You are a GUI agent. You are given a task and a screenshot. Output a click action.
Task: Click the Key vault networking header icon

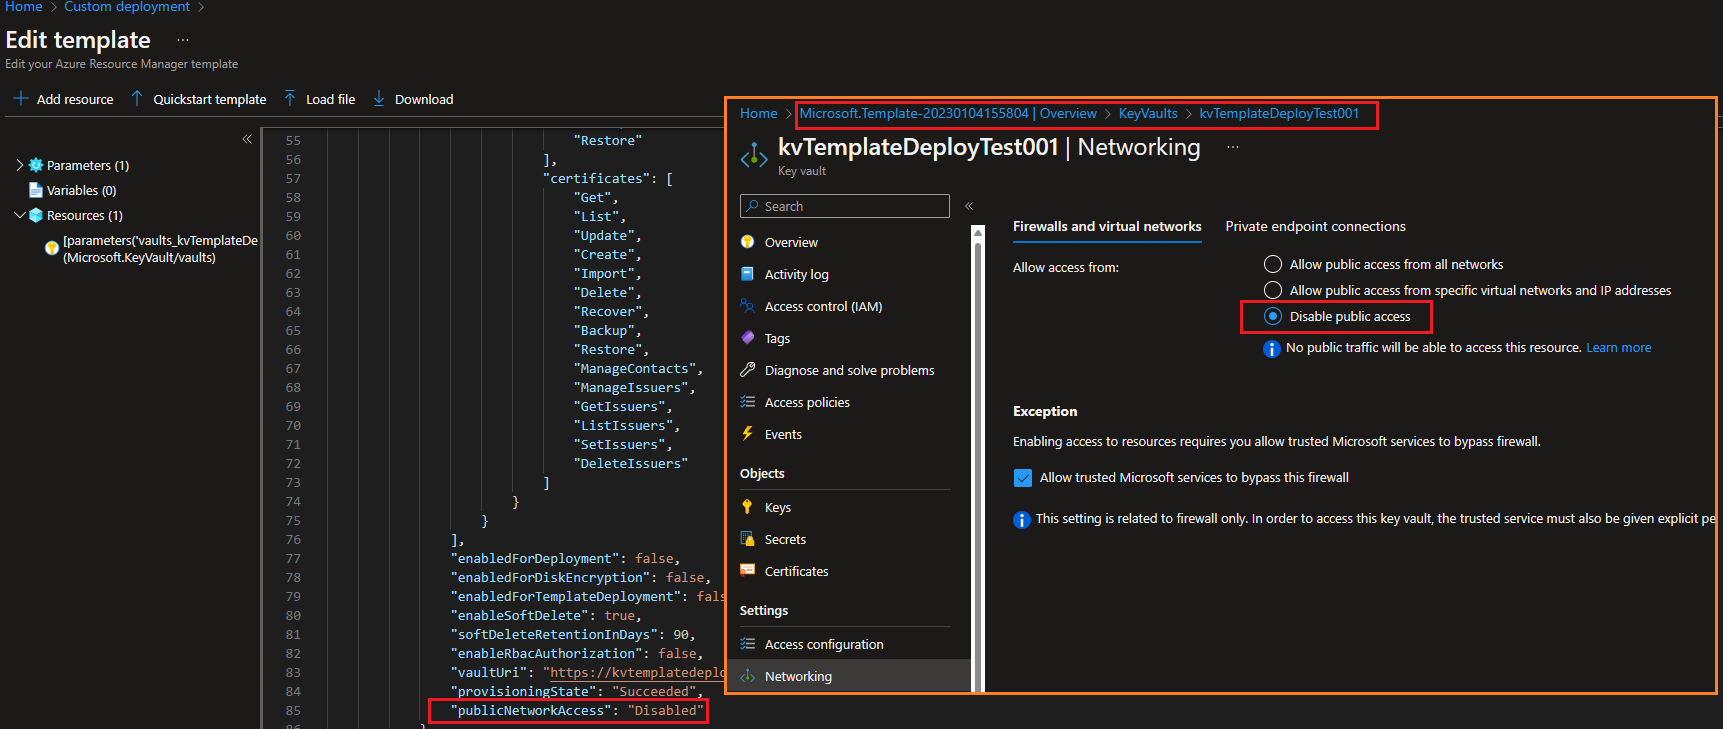pyautogui.click(x=754, y=156)
